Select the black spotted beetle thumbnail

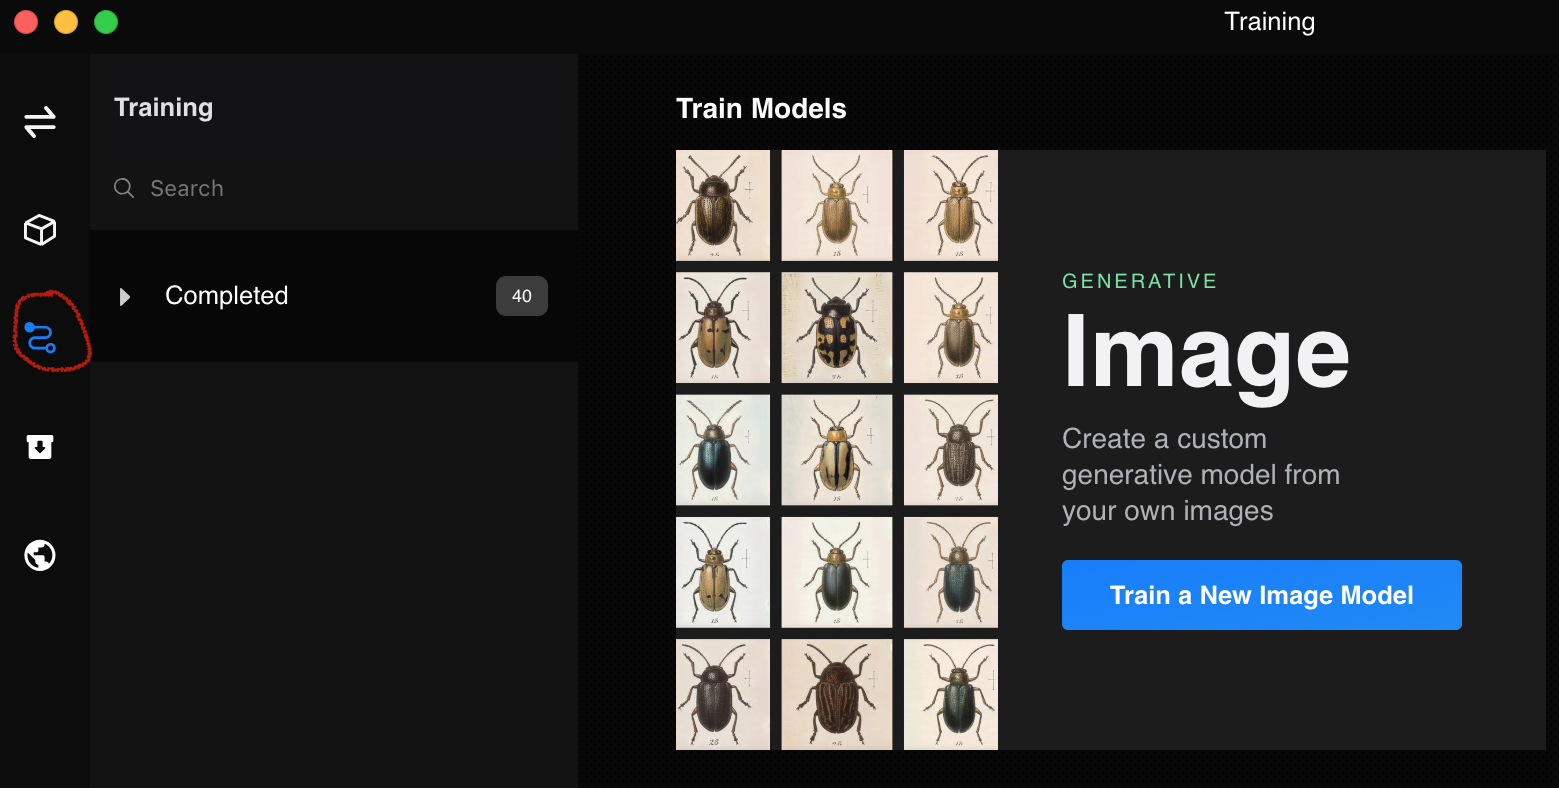click(837, 328)
